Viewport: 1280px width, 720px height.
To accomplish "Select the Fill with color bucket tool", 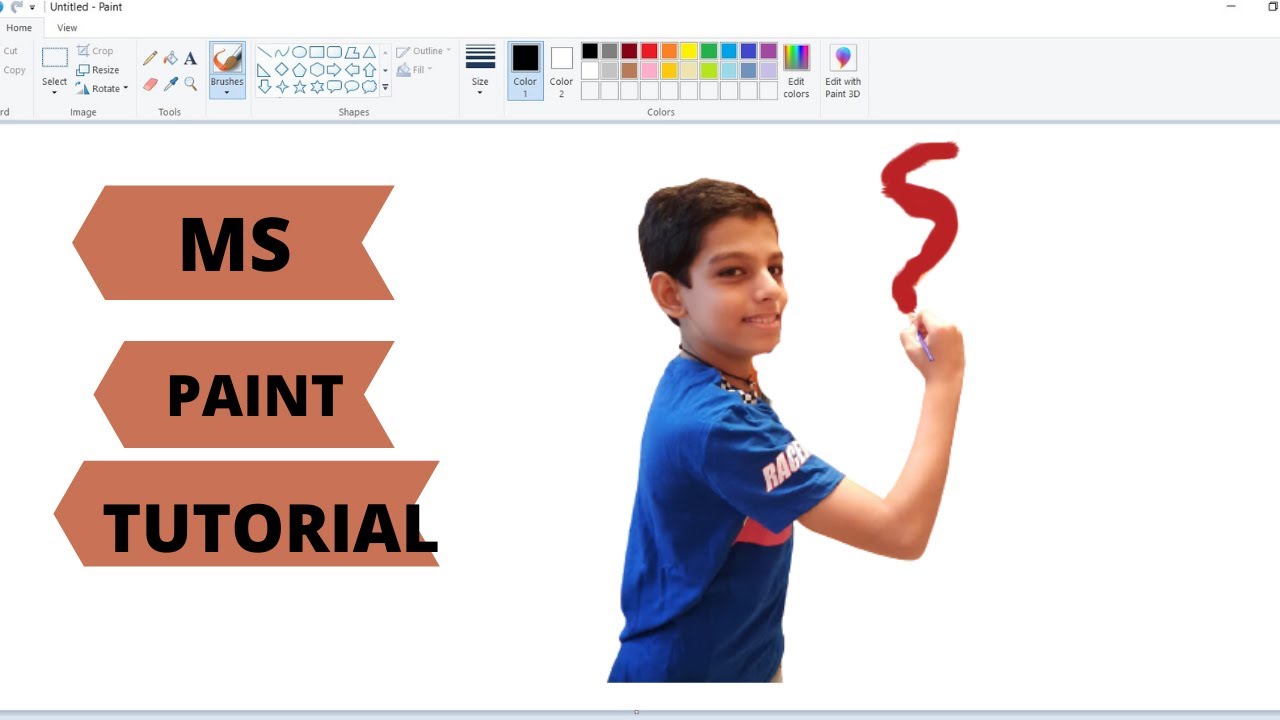I will 170,59.
